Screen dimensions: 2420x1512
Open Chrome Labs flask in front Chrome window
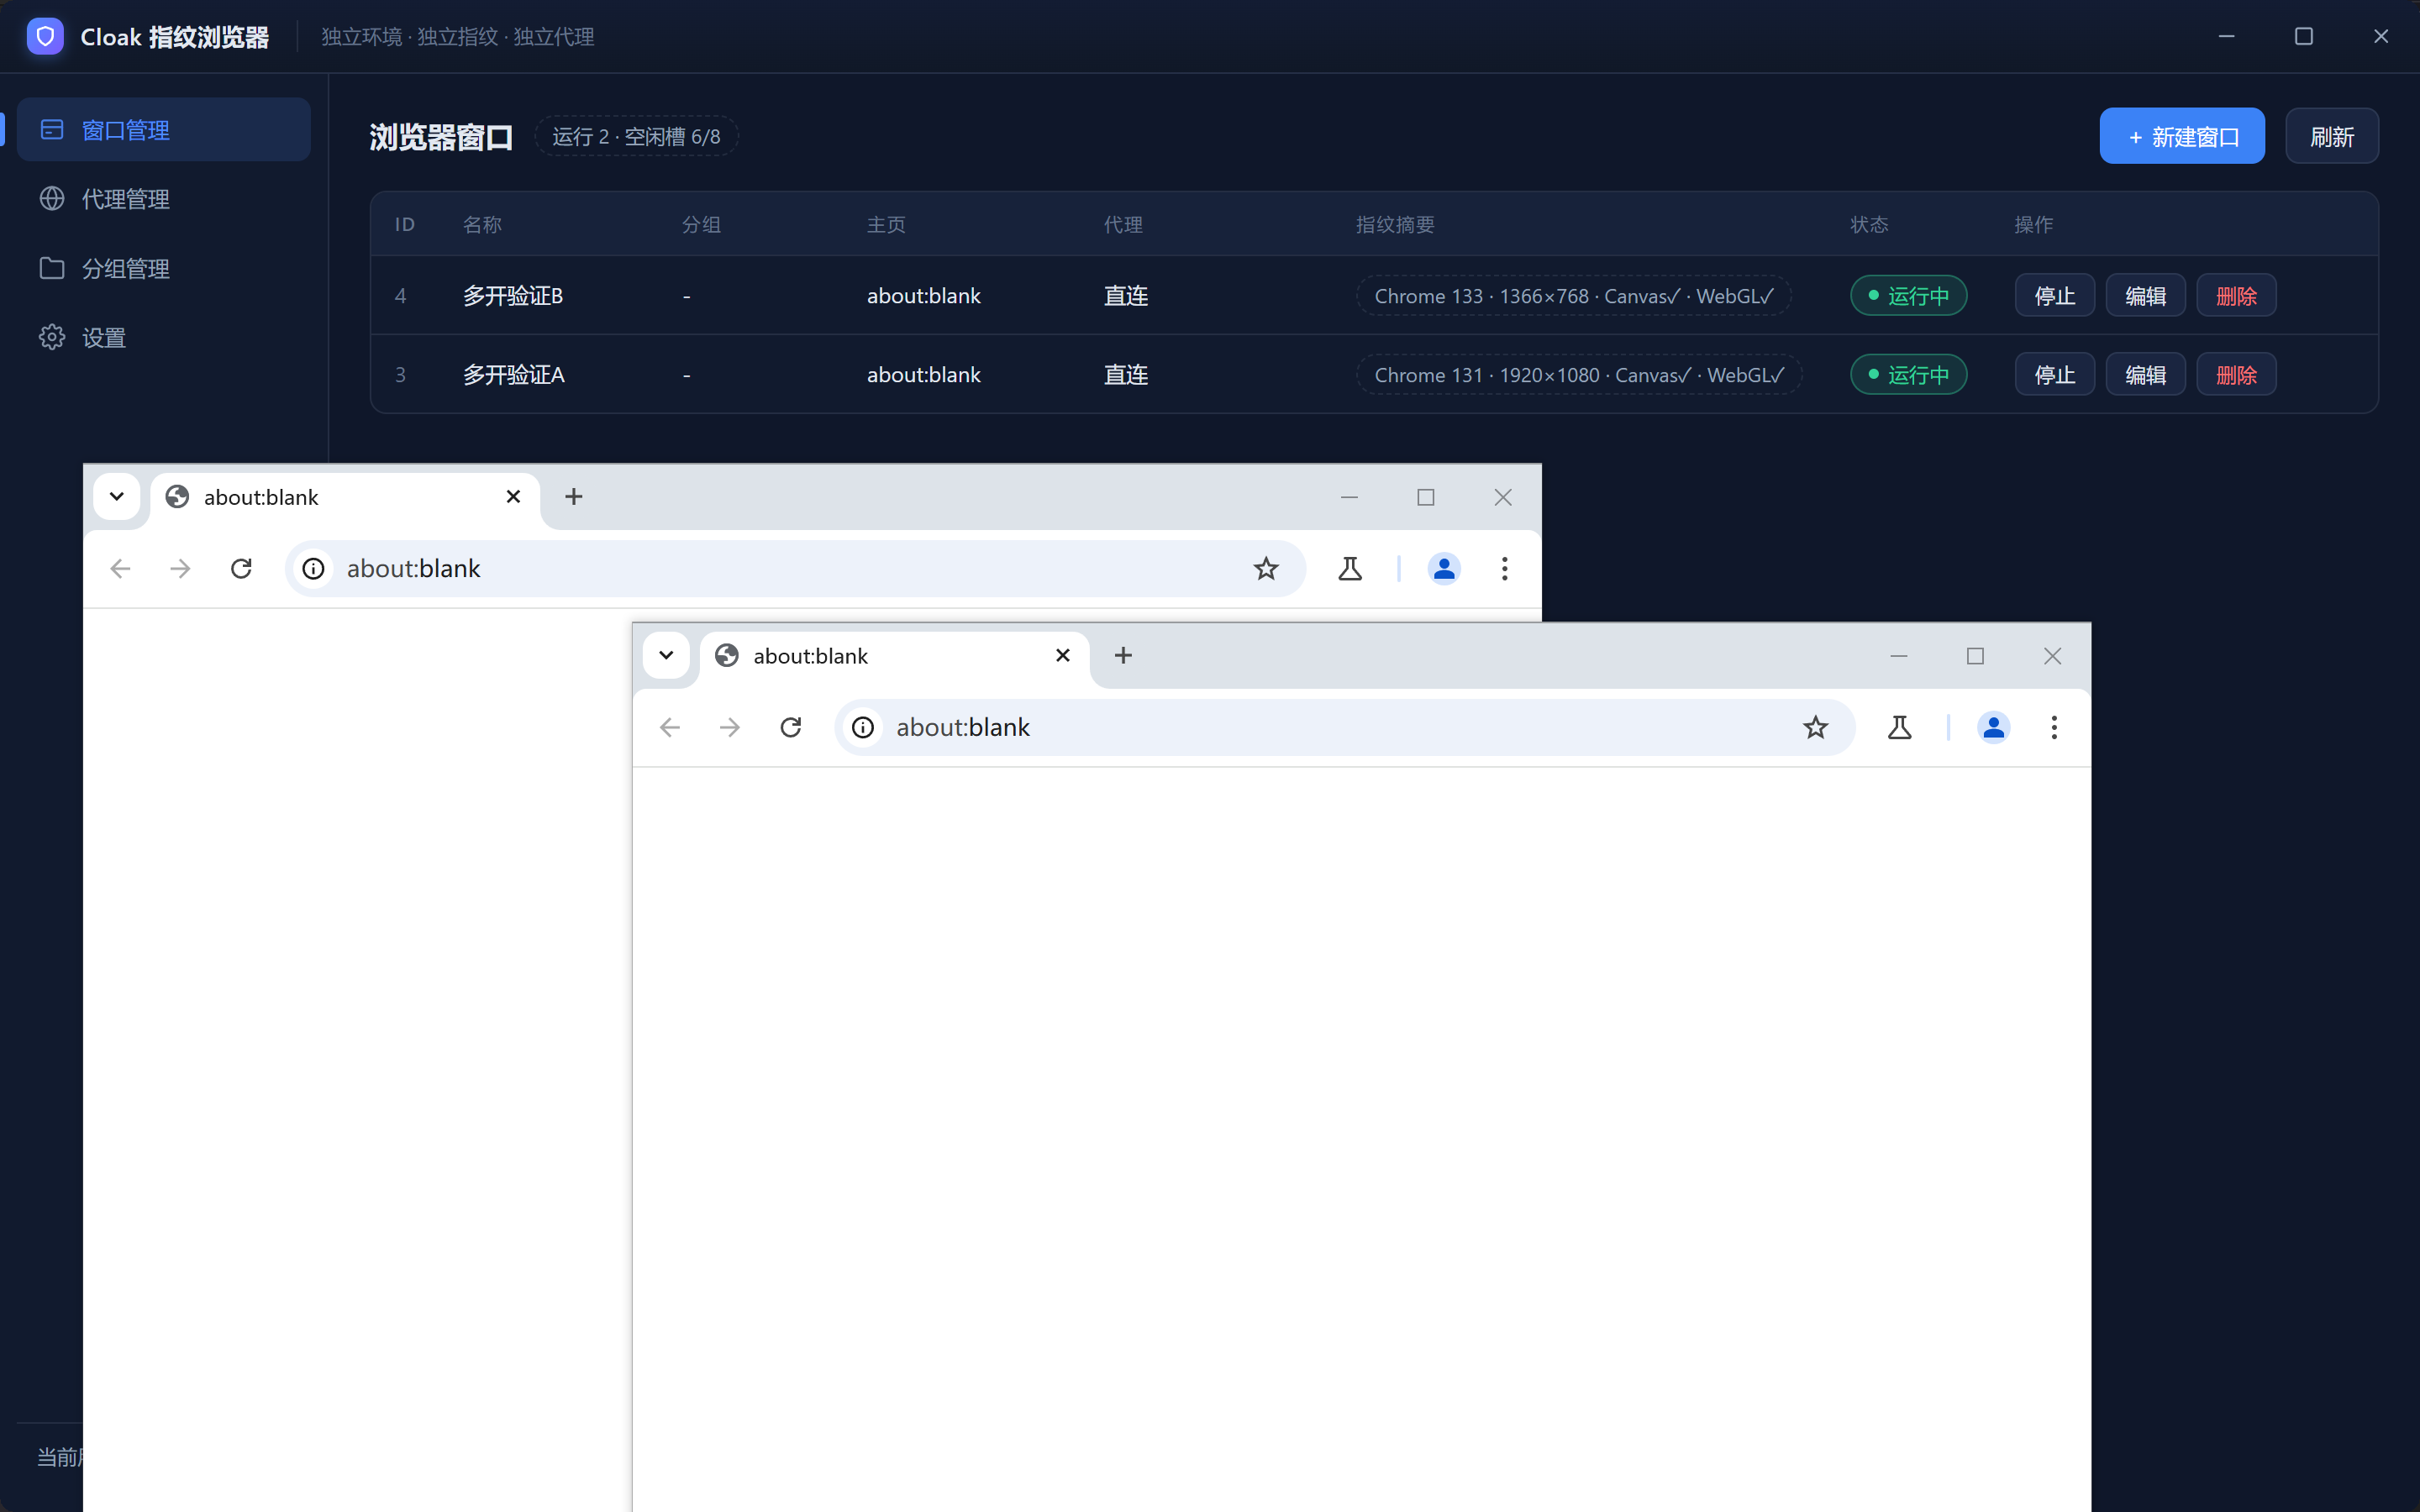[1900, 728]
